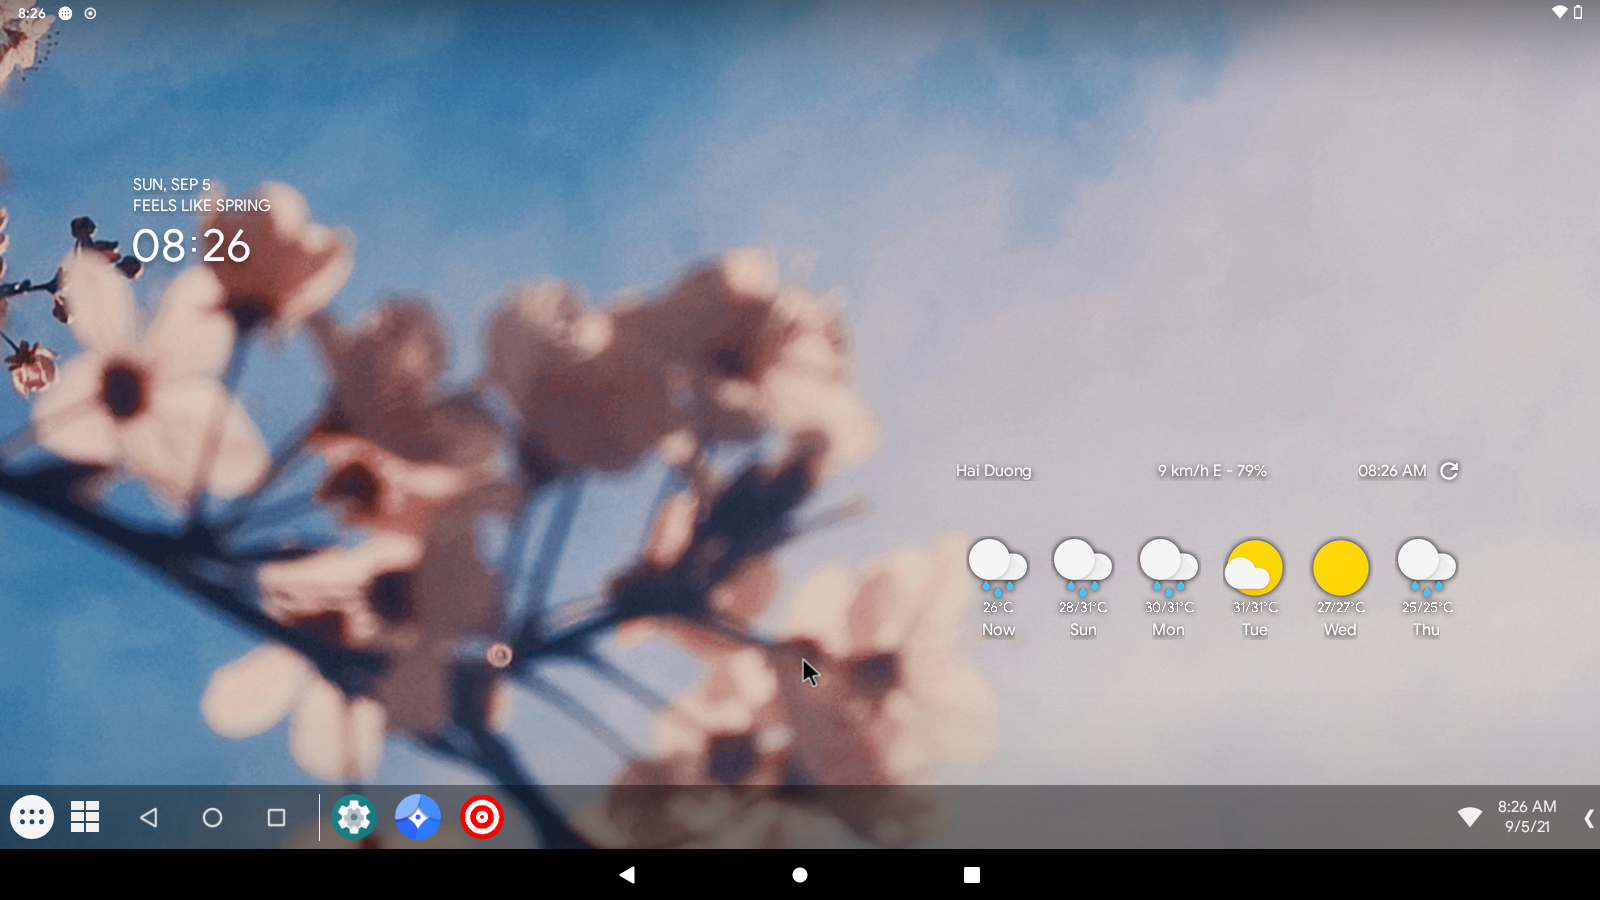Open Wi-Fi status in taskbar tray
Viewport: 1600px width, 900px height.
[1469, 817]
